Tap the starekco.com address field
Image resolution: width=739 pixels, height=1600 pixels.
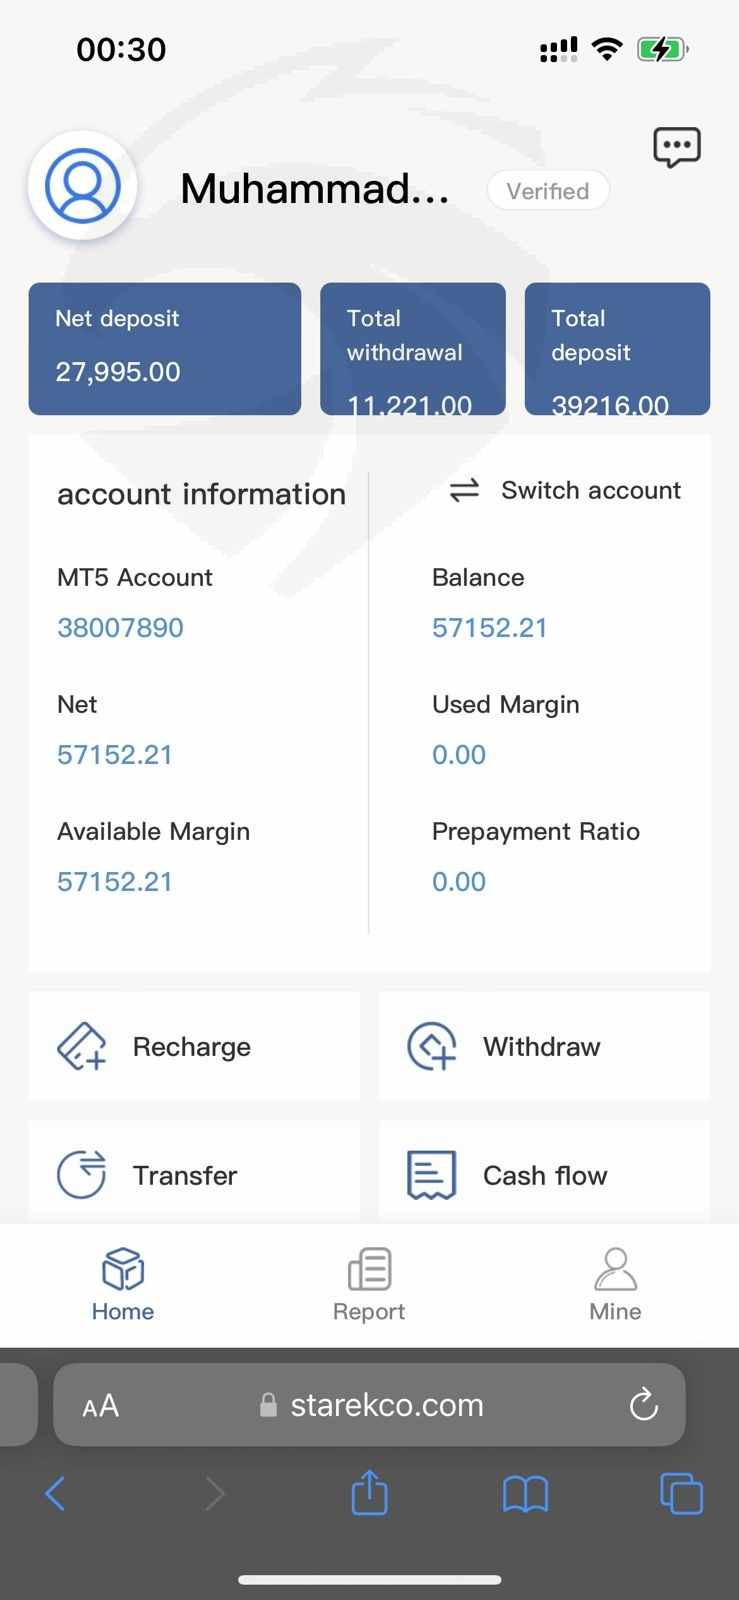pos(385,1405)
